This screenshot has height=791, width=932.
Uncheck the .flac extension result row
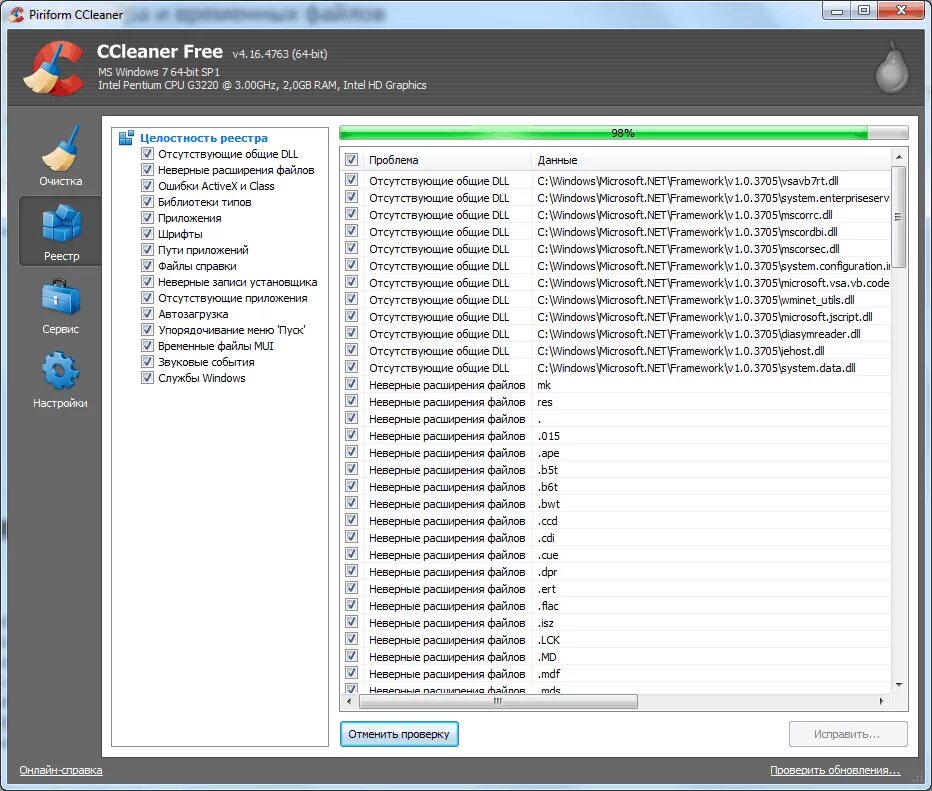point(351,606)
